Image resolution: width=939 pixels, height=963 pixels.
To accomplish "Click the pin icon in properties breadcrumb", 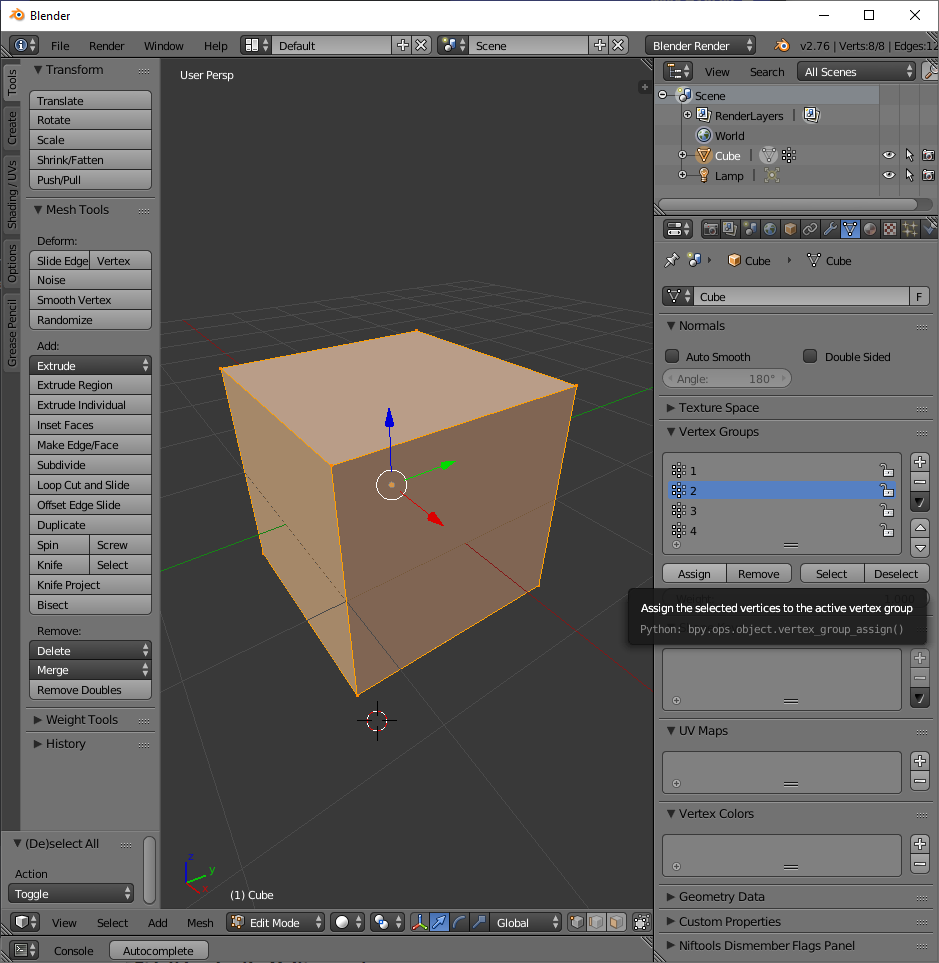I will coord(671,260).
